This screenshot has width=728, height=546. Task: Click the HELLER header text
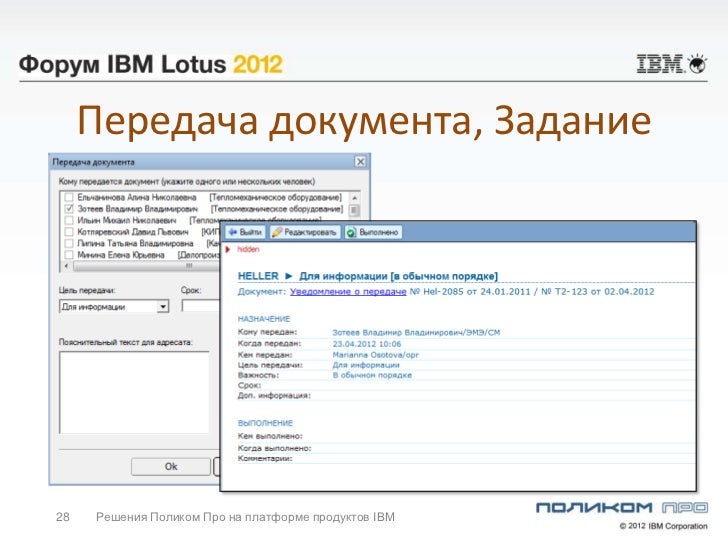(258, 276)
